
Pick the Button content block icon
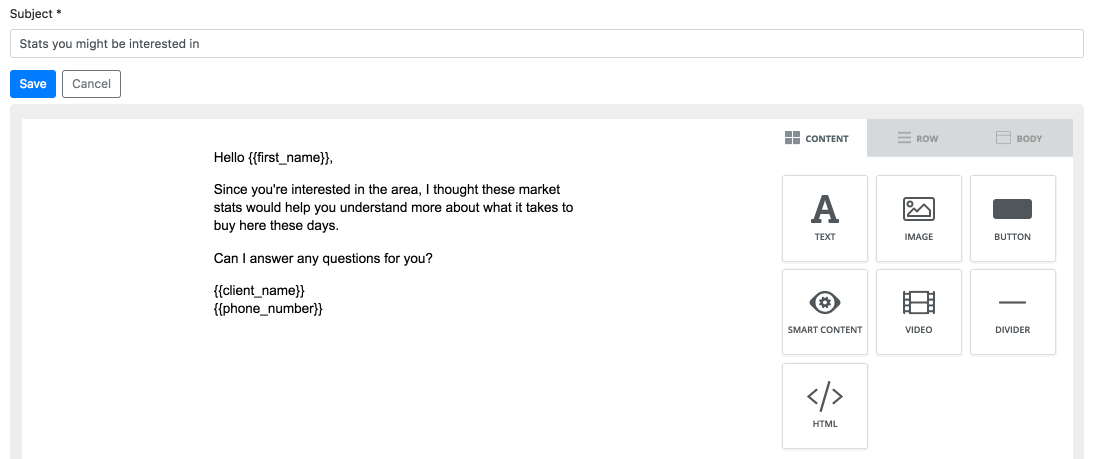[1012, 209]
